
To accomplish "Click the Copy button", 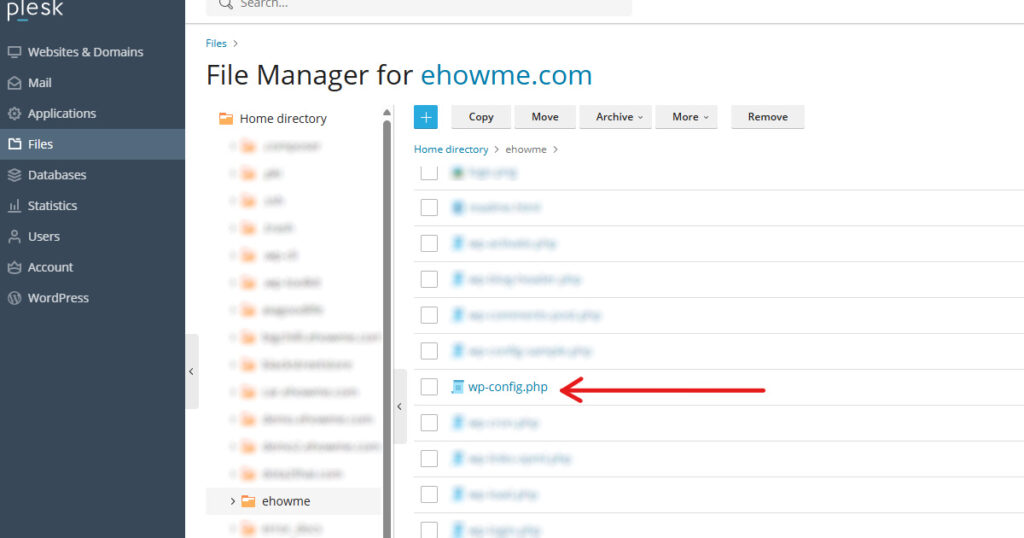I will coord(481,117).
